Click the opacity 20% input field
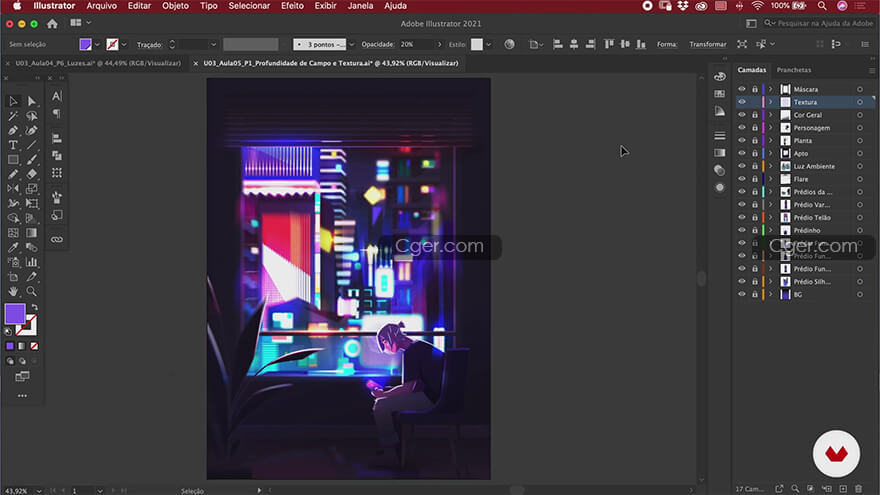Viewport: 880px width, 495px height. [416, 44]
